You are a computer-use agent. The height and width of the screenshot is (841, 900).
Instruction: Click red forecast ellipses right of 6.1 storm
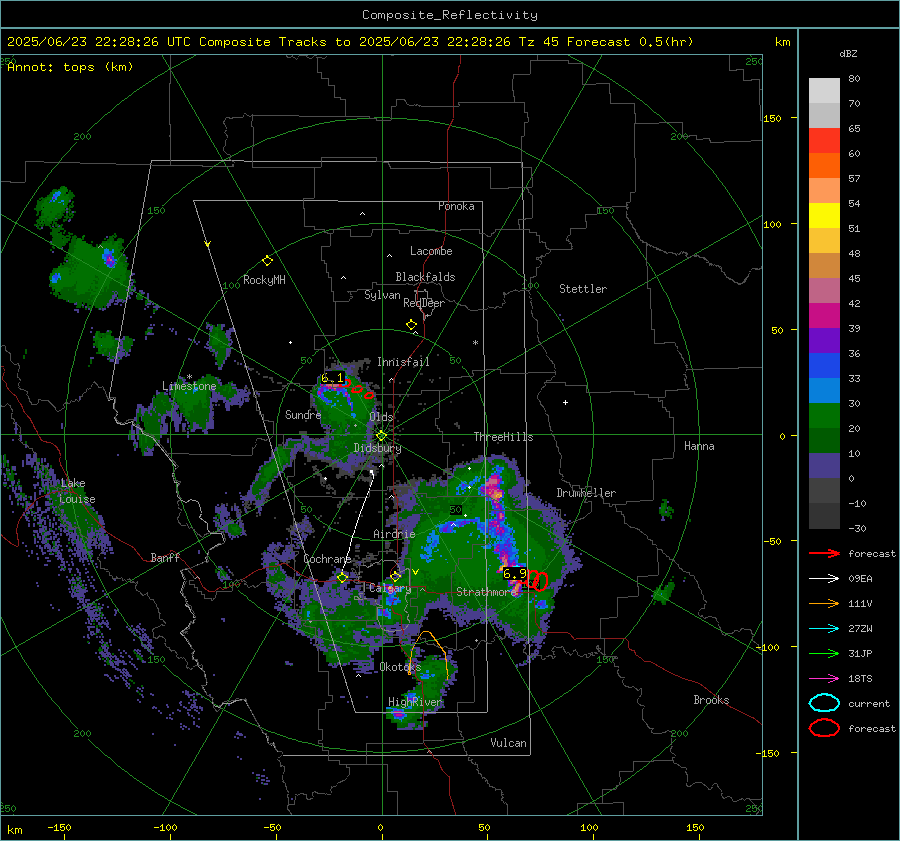coord(359,391)
